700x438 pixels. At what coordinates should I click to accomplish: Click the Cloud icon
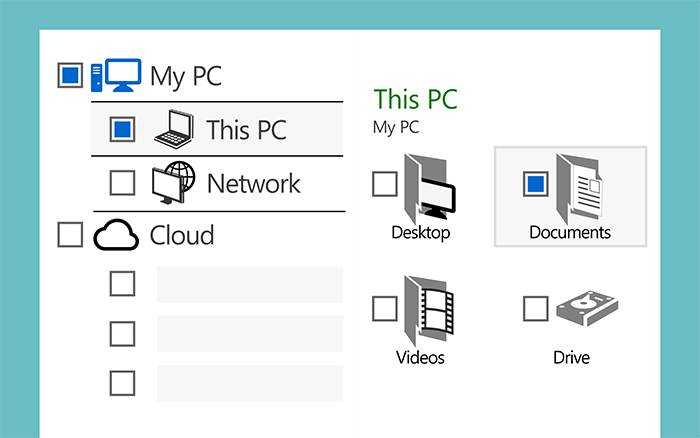(116, 235)
